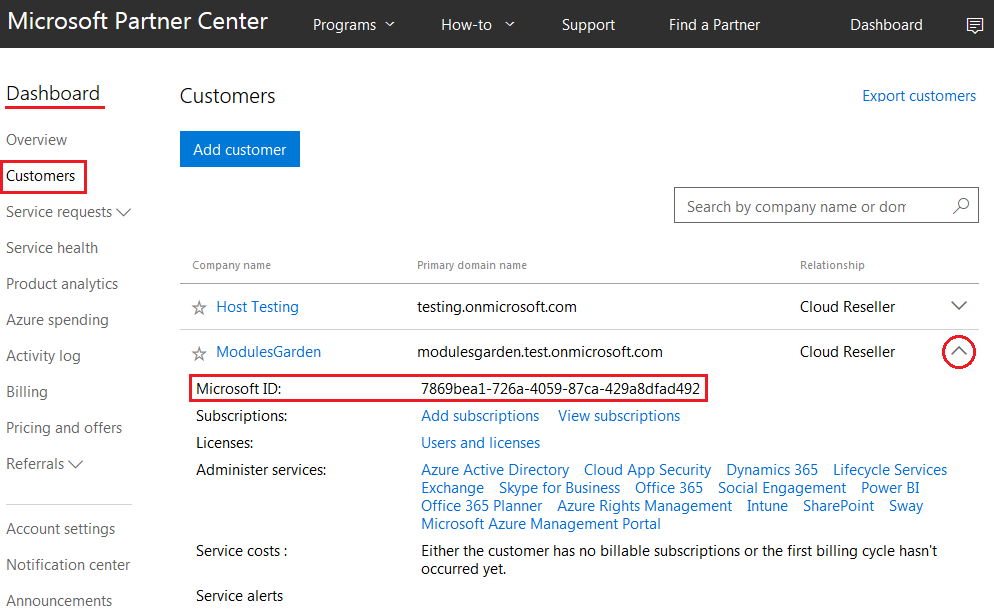The width and height of the screenshot is (994, 615).
Task: Select Overview in sidebar
Action: click(36, 139)
